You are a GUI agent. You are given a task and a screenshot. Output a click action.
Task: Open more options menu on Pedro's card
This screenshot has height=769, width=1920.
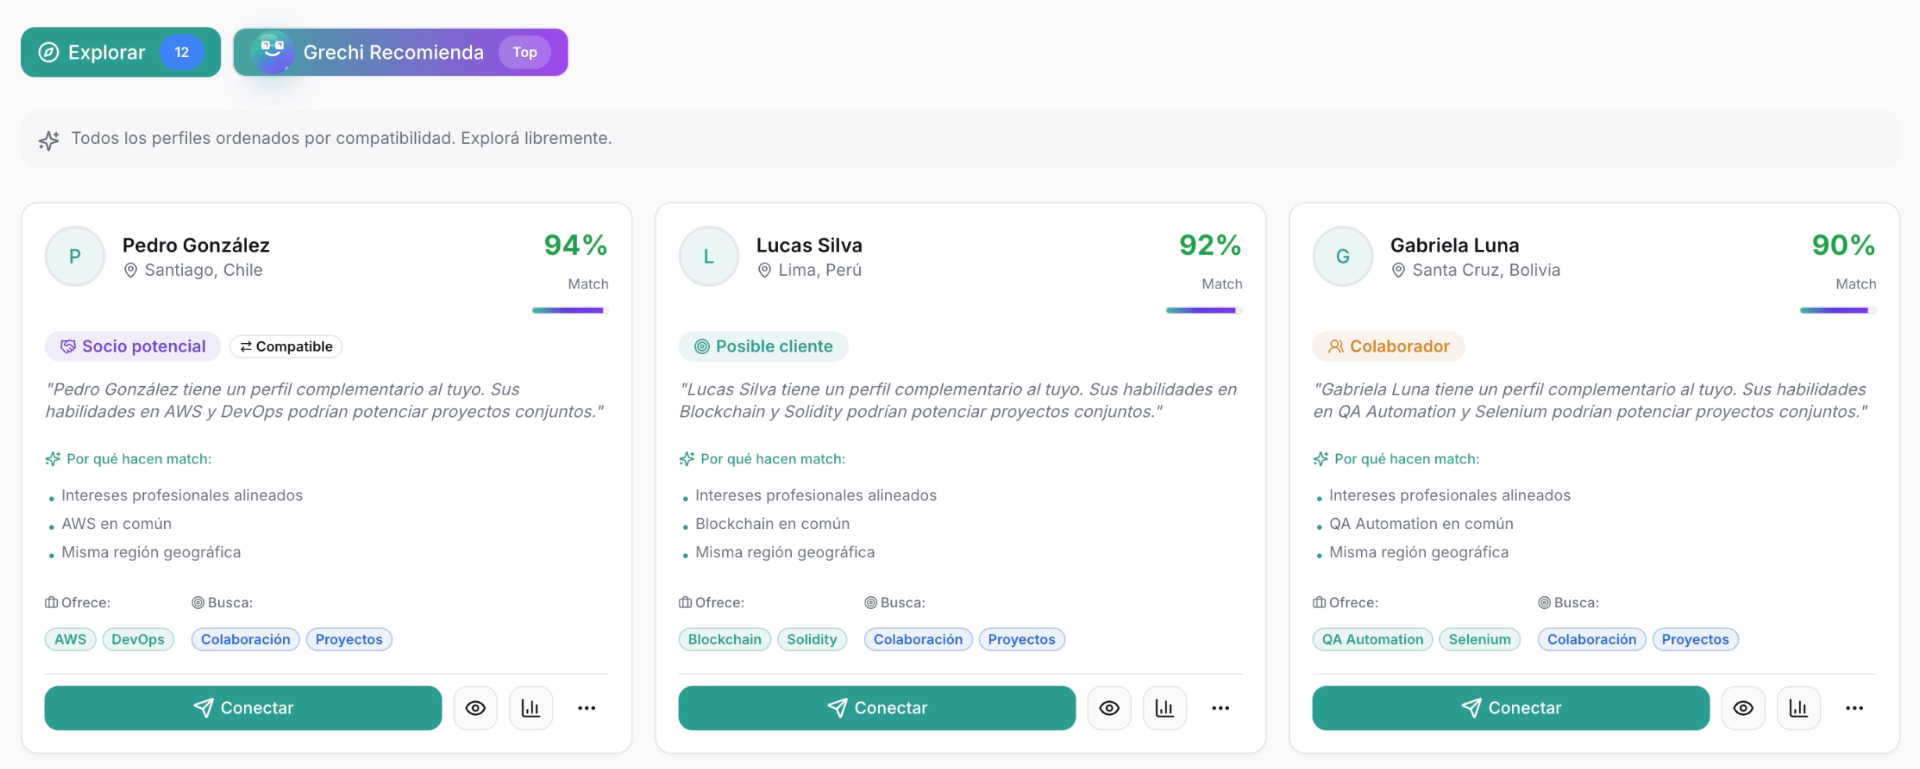pyautogui.click(x=587, y=708)
